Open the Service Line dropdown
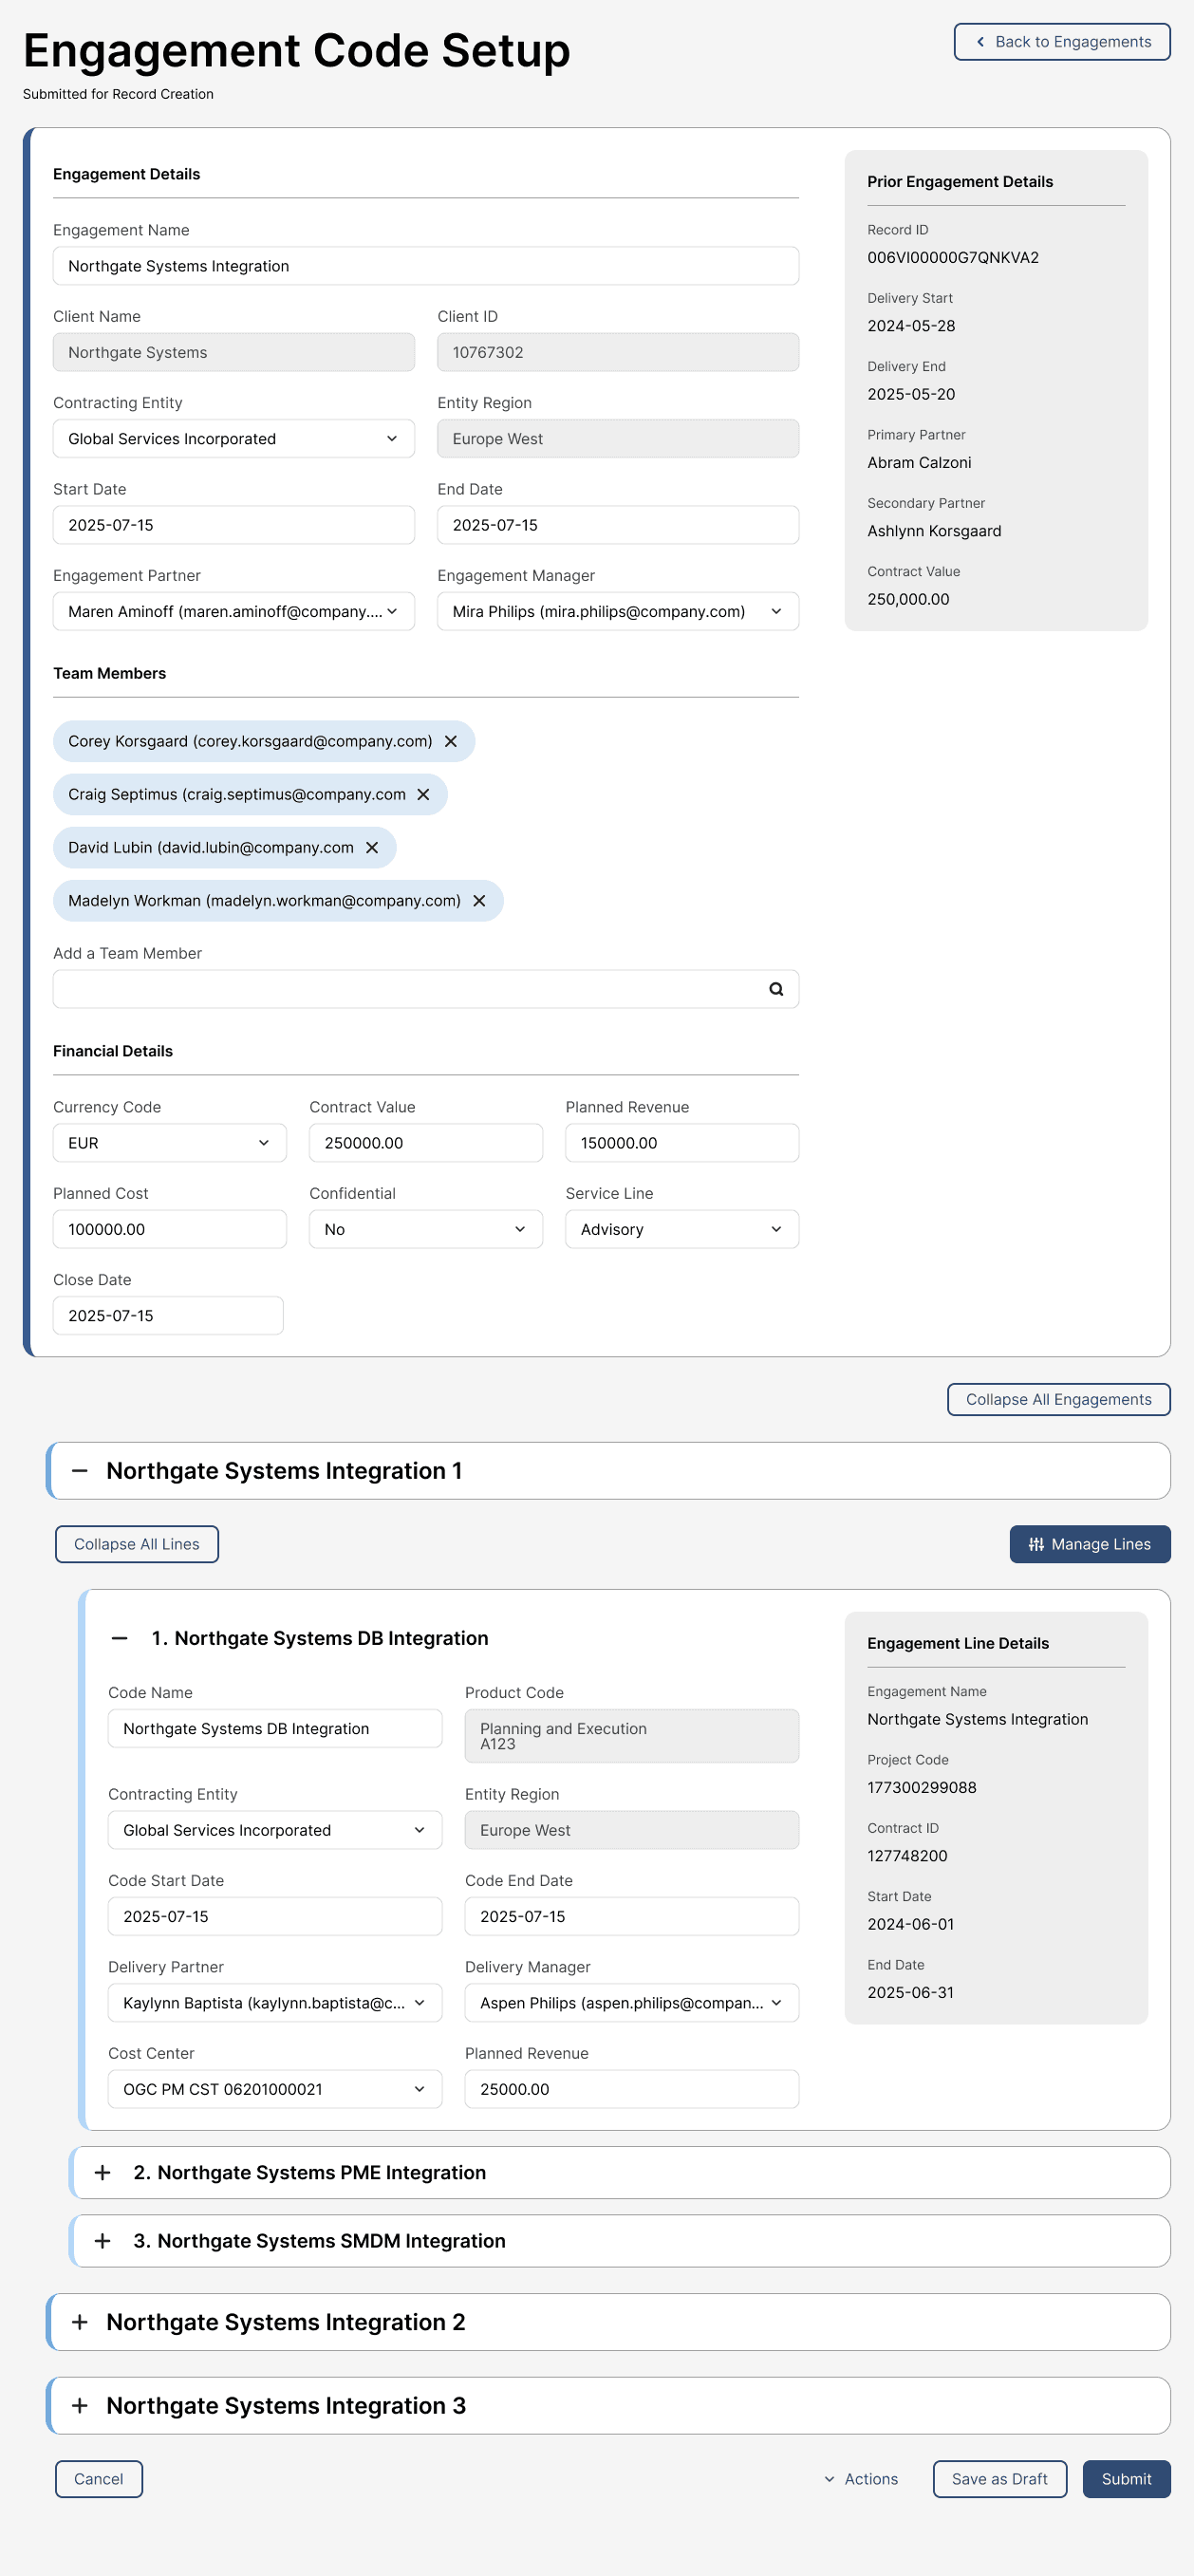Screen dimensions: 1194x2576 point(681,1229)
